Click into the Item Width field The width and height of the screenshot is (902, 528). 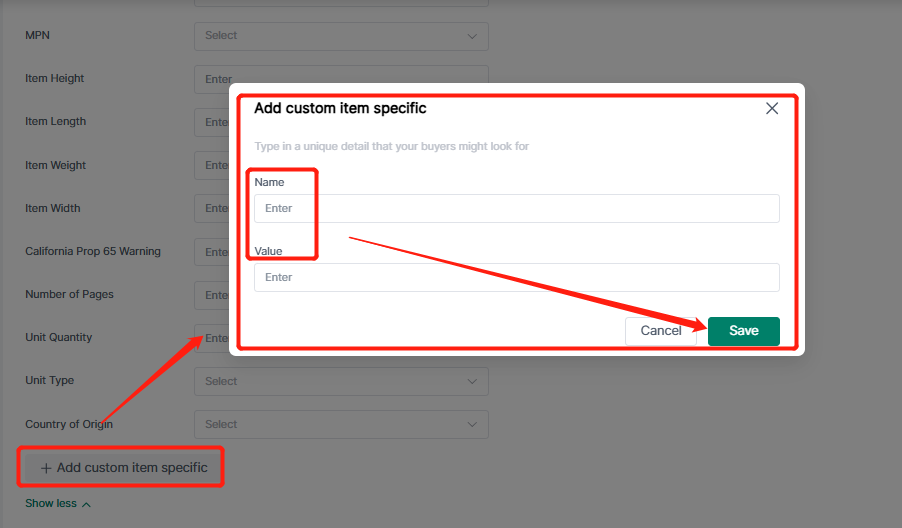tap(212, 208)
